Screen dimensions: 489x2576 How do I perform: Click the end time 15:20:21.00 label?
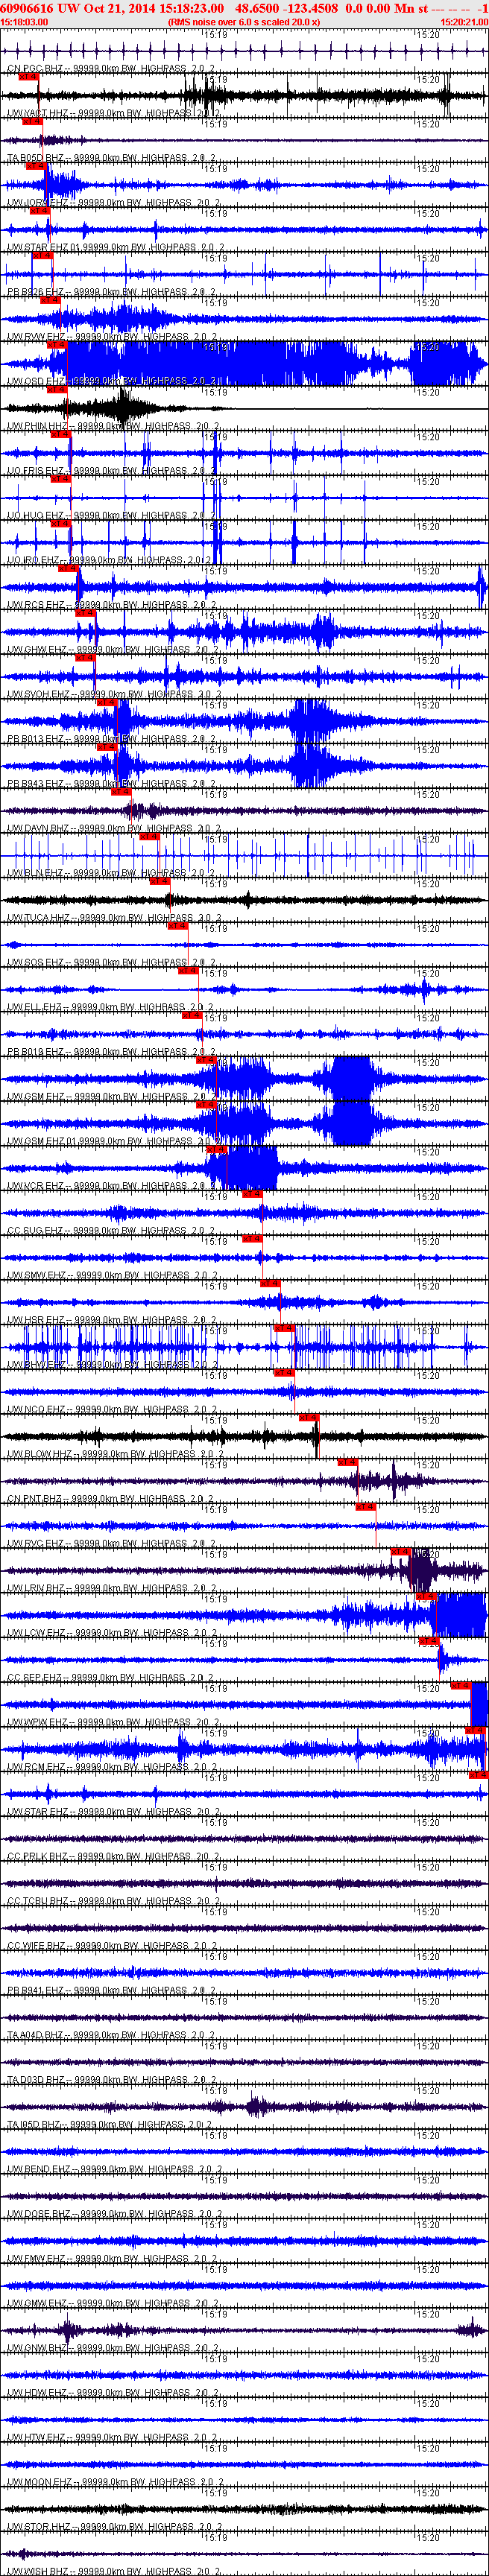tap(464, 21)
